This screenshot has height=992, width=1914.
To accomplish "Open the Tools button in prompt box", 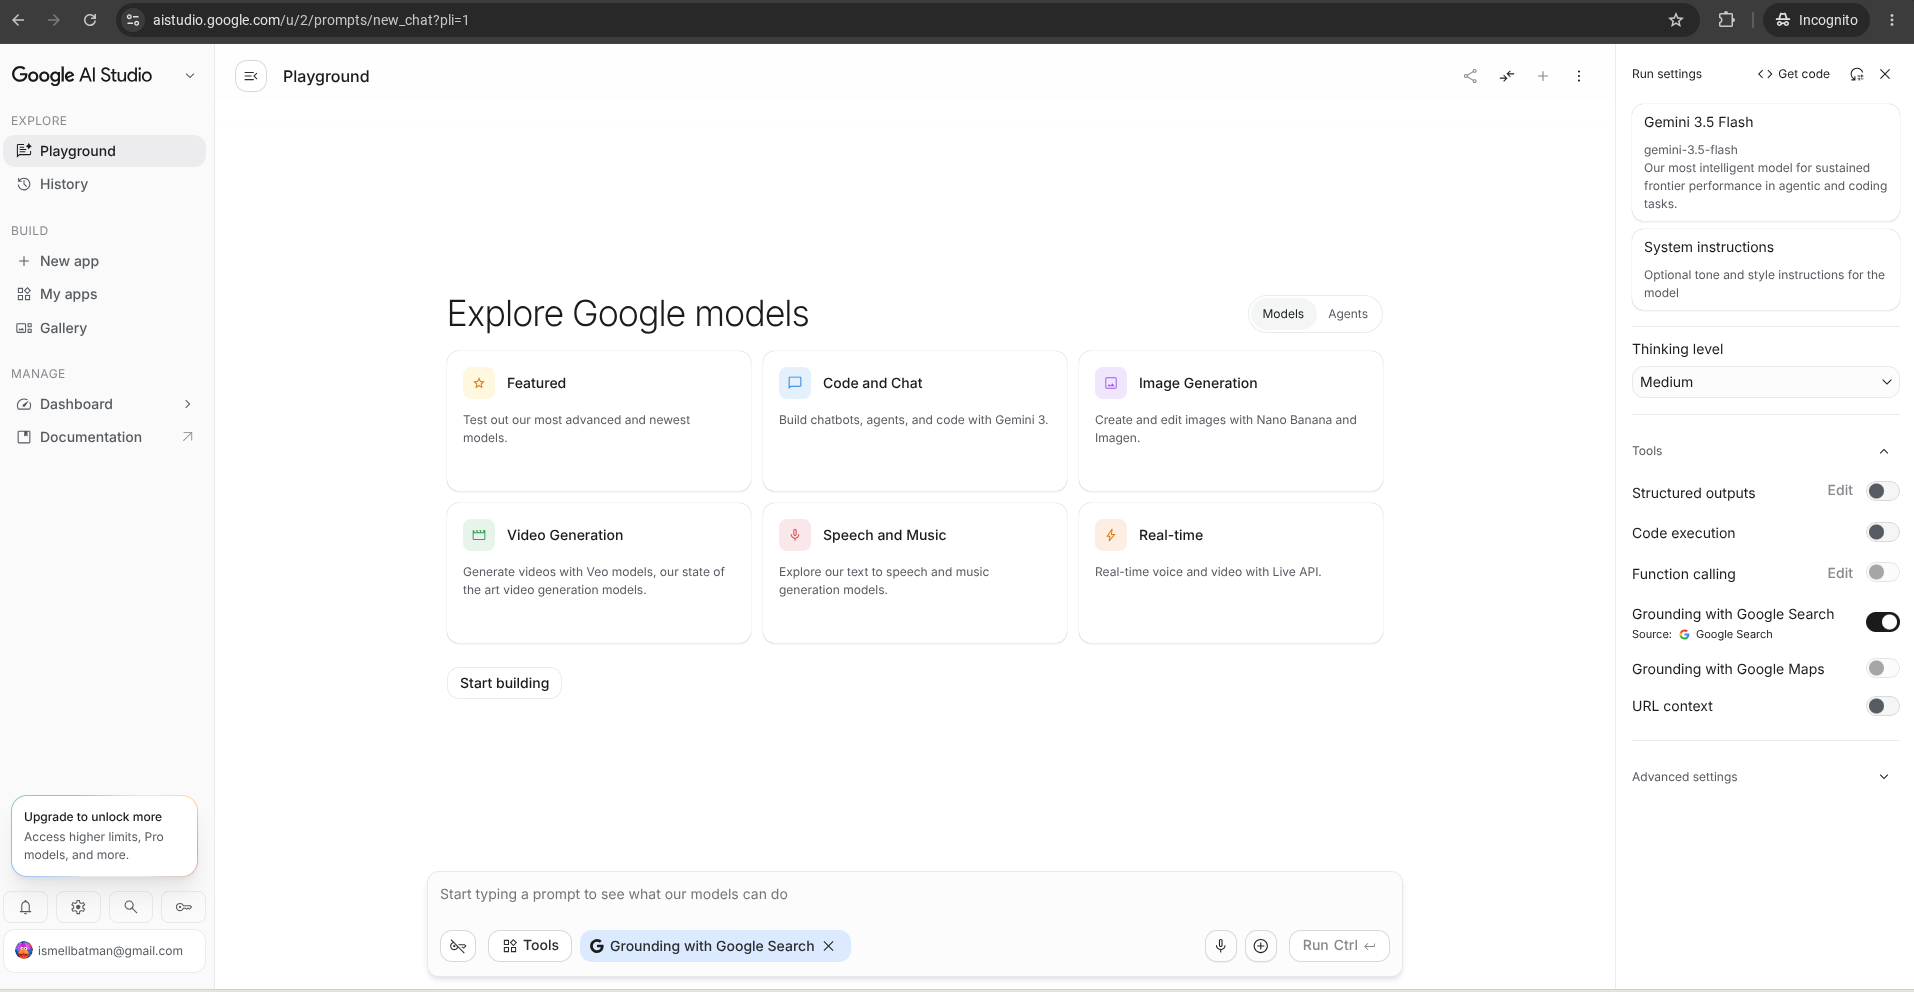I will [x=530, y=946].
